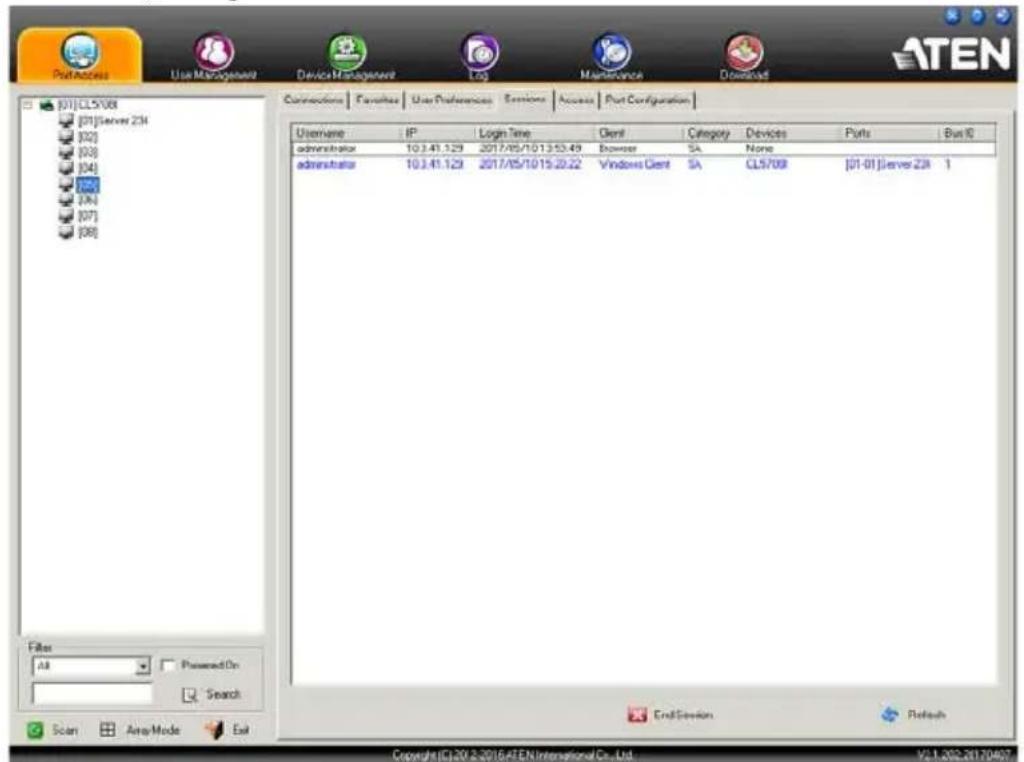
Task: Select the Browser client administrator session row
Action: (643, 149)
